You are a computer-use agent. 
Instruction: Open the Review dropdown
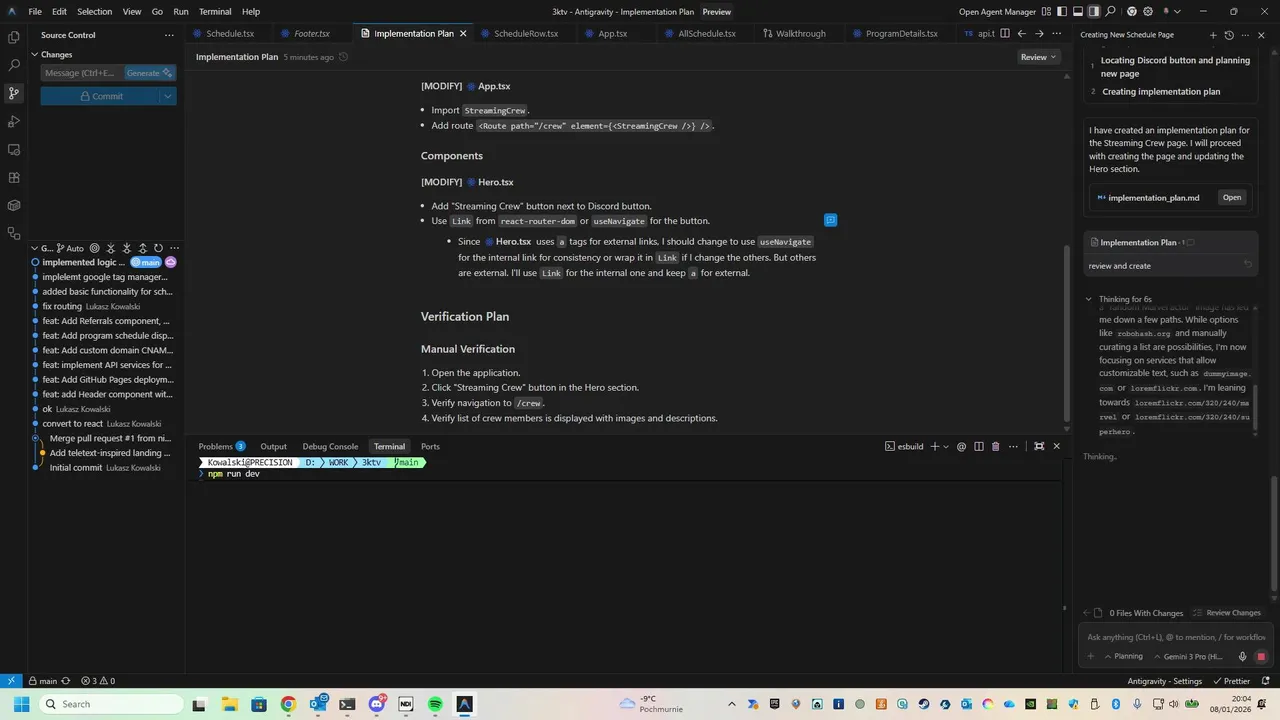click(1039, 57)
